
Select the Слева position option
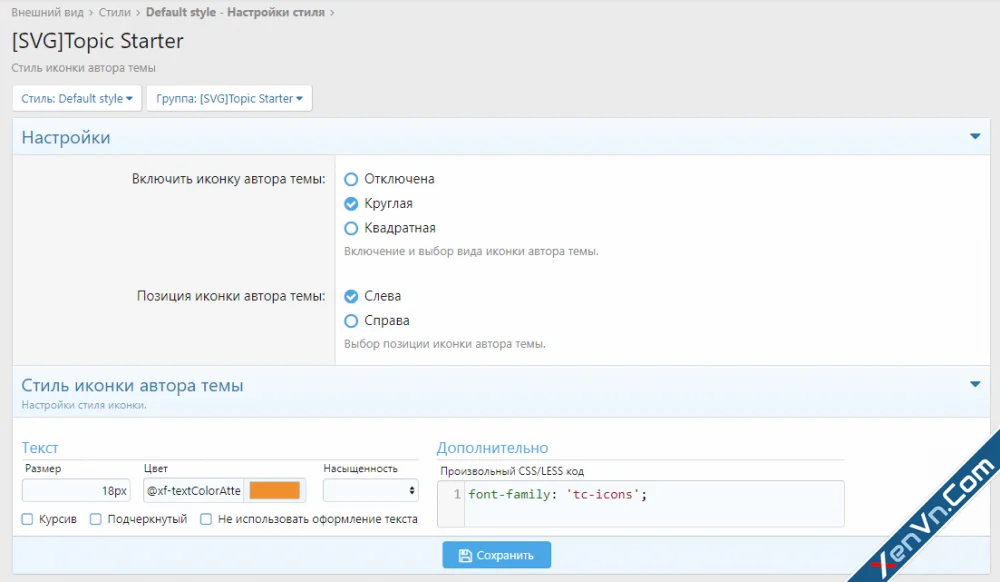tap(351, 296)
